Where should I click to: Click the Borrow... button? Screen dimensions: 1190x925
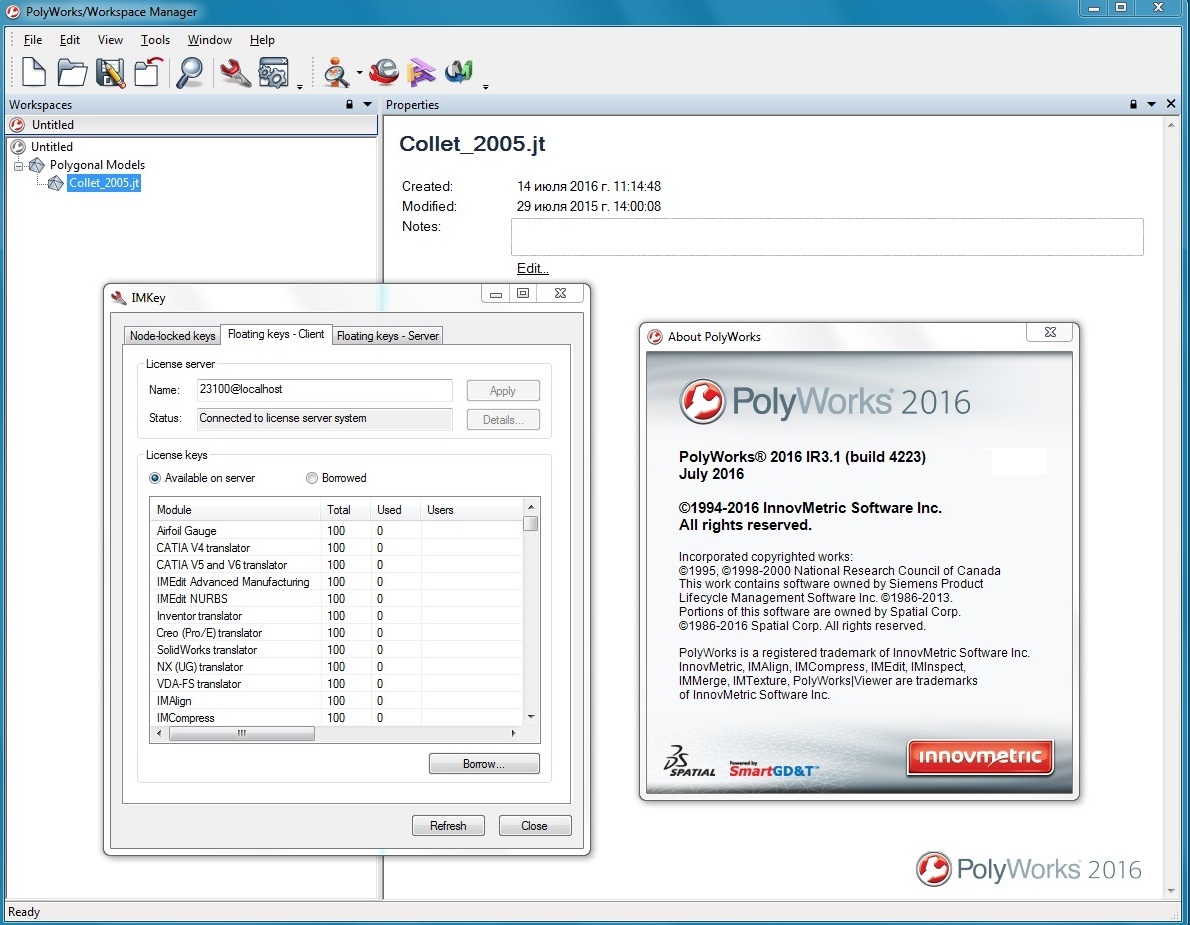(483, 763)
